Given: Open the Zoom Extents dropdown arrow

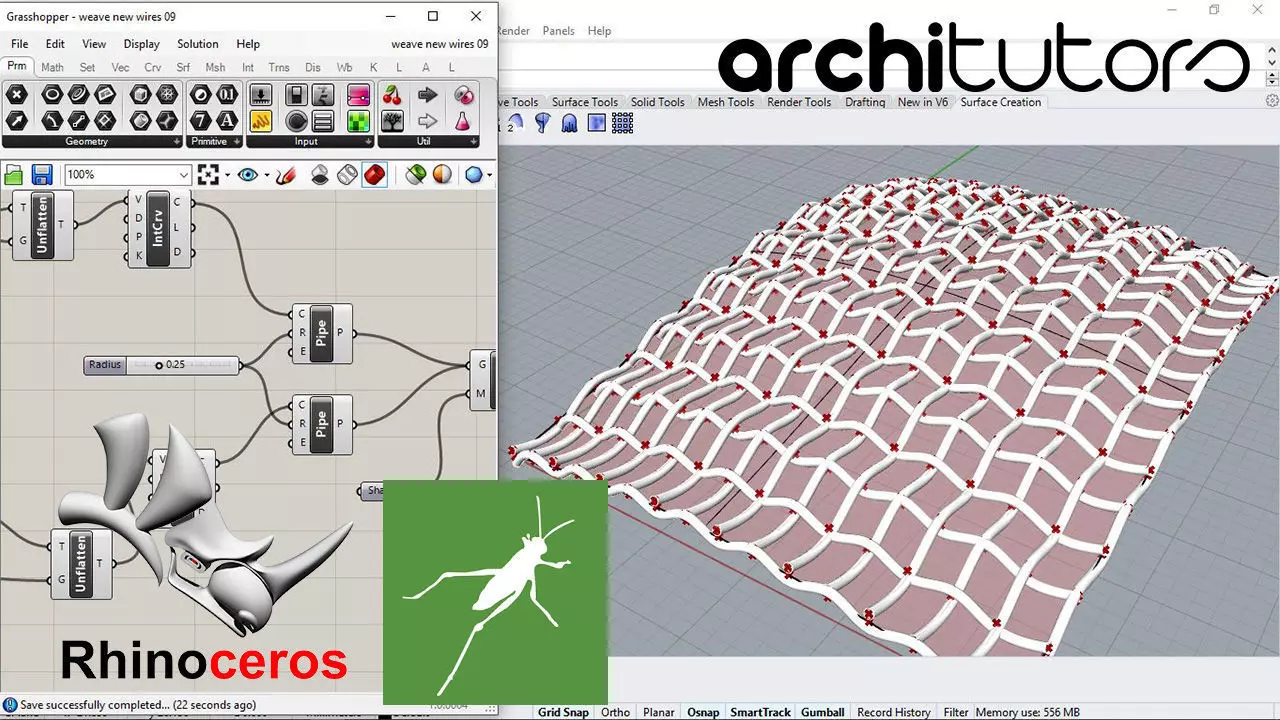Looking at the screenshot, I should point(227,175).
